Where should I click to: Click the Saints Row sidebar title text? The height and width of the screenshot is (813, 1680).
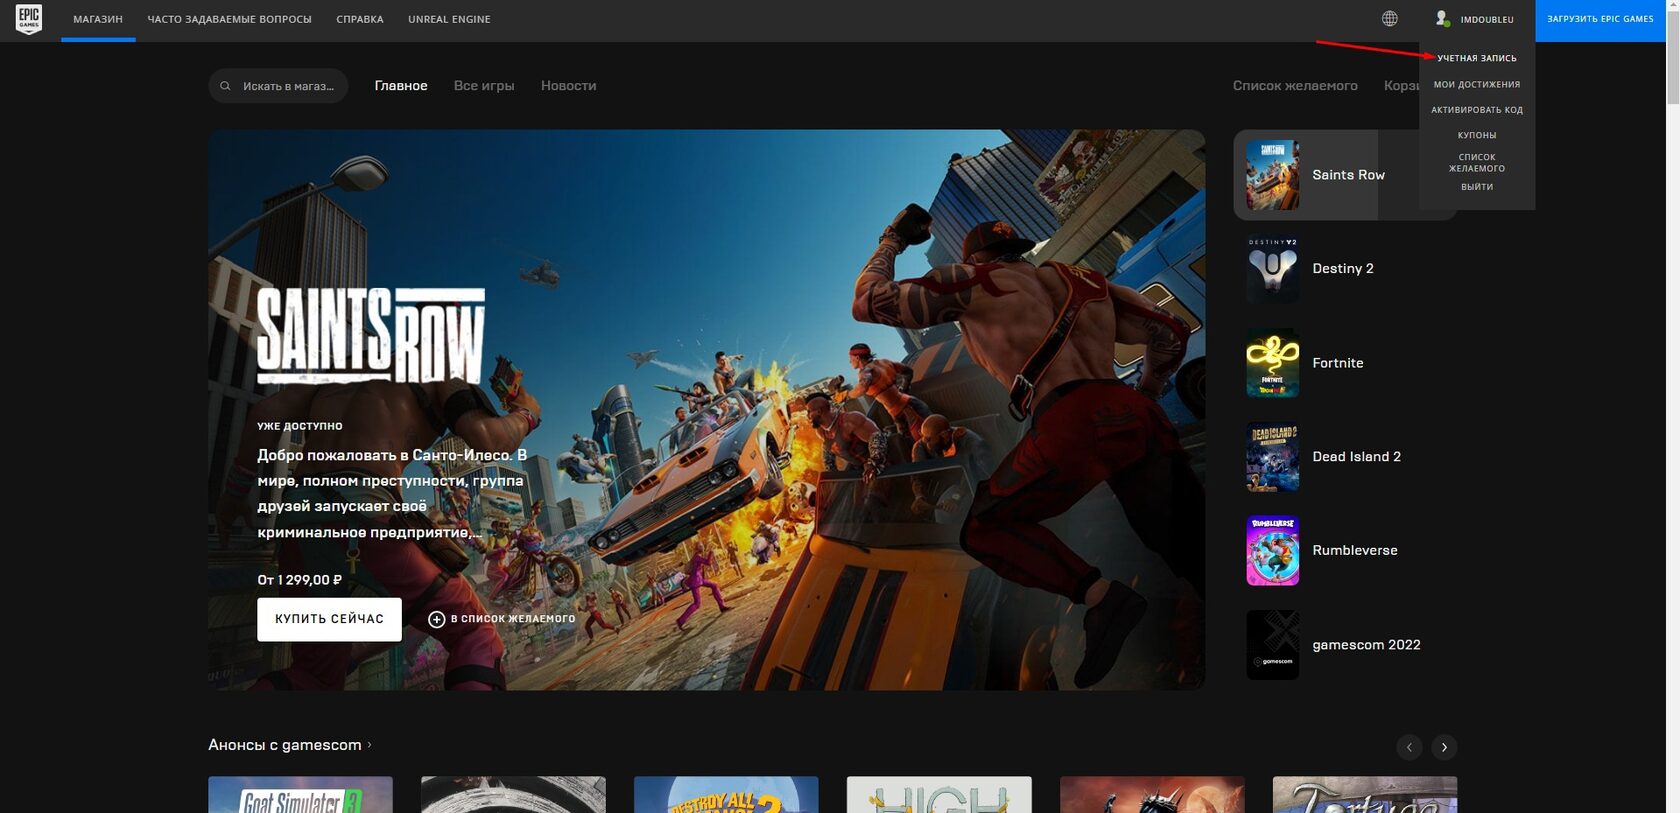[1348, 175]
